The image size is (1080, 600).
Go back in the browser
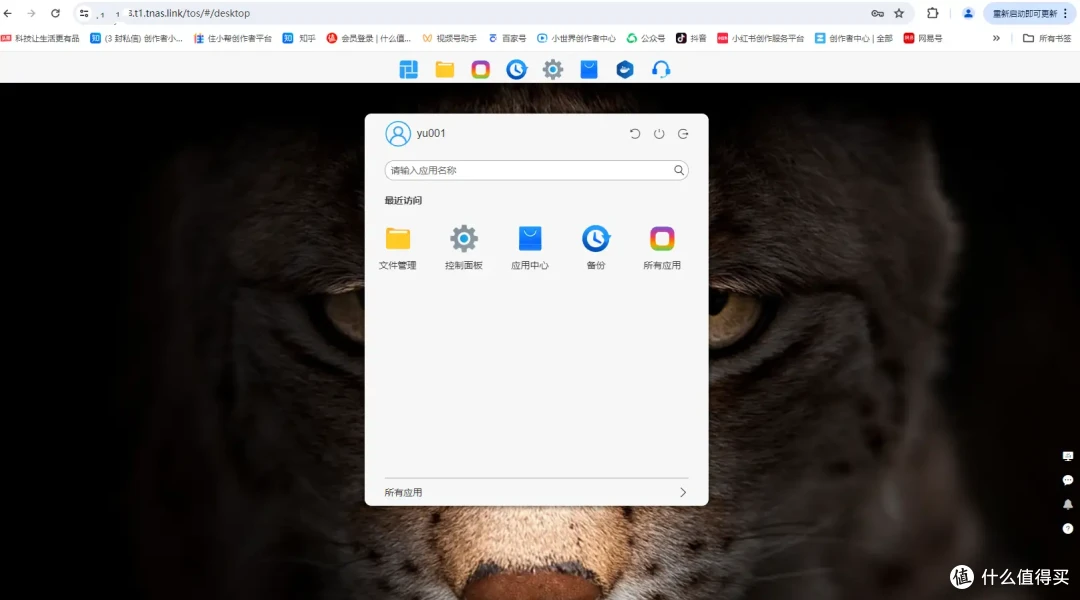tap(8, 13)
